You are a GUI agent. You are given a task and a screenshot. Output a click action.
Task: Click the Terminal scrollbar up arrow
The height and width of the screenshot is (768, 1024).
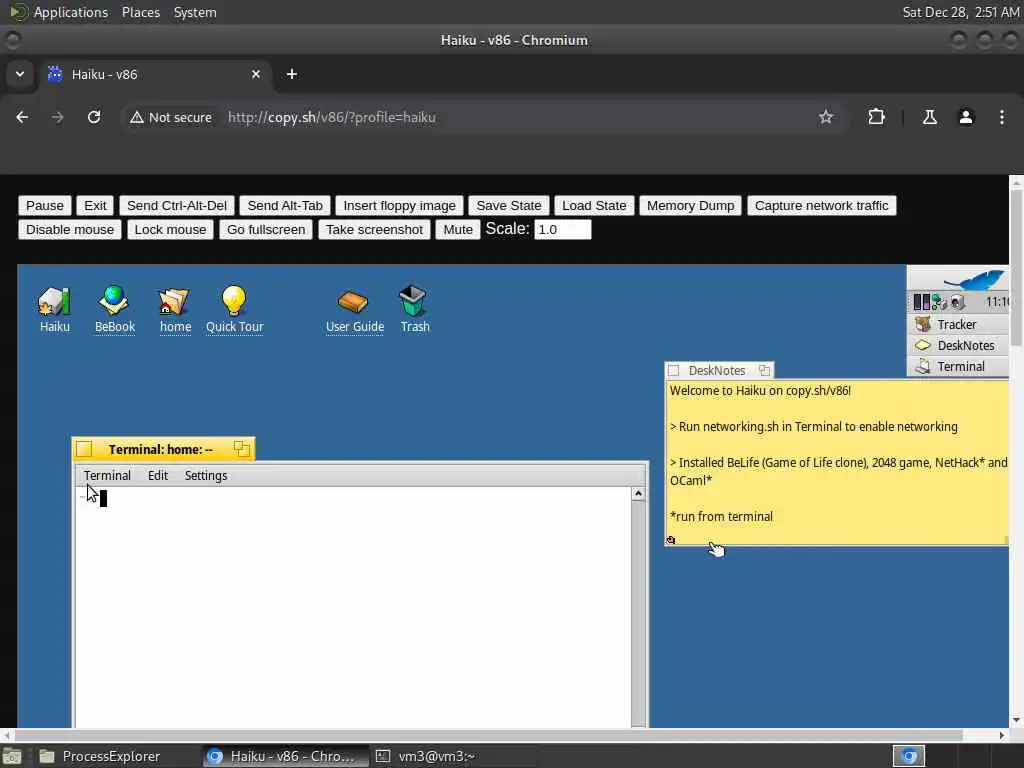[x=639, y=494]
